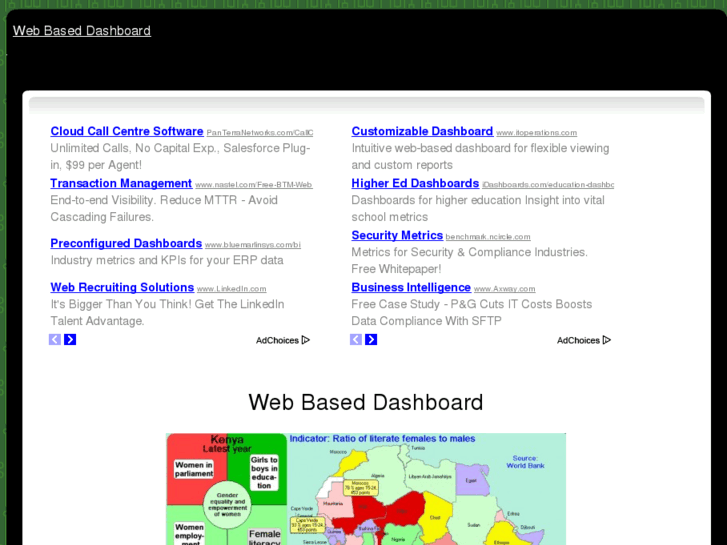
Task: Click previous arrow in right ad block
Action: click(x=356, y=340)
